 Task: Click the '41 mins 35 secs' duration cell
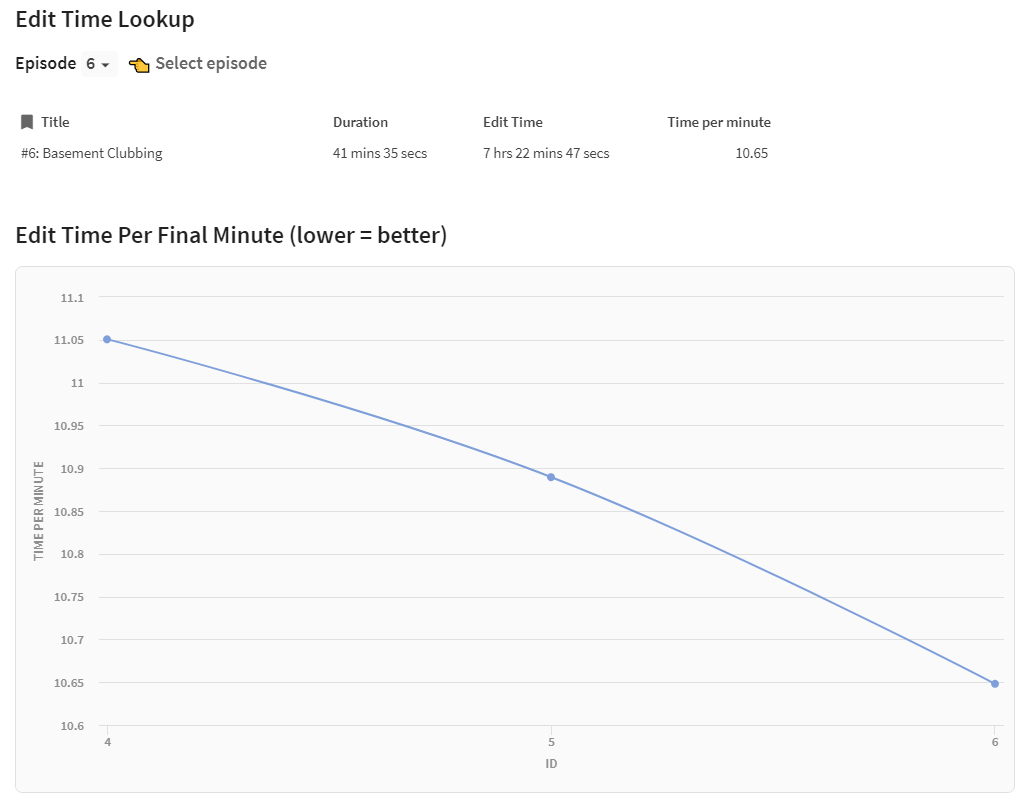click(x=380, y=153)
